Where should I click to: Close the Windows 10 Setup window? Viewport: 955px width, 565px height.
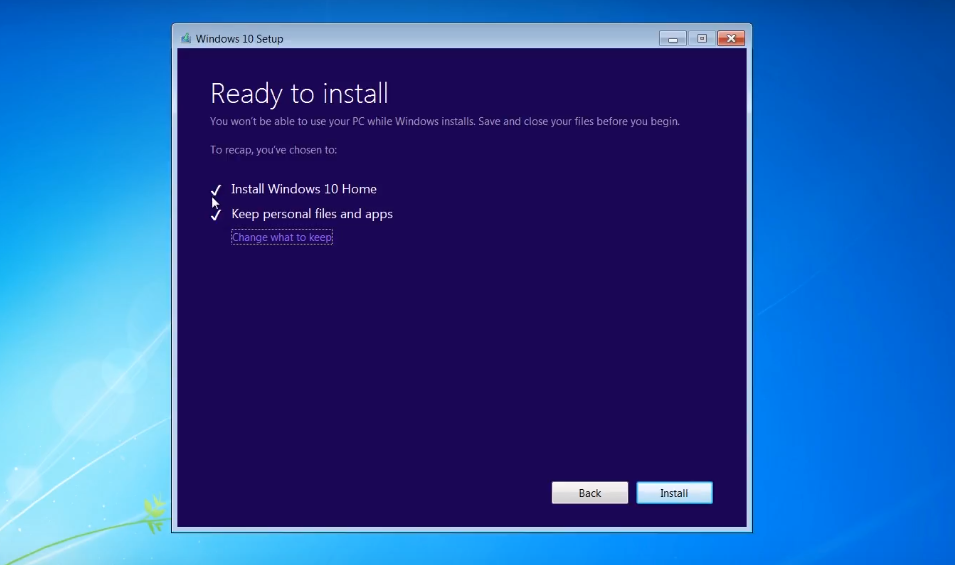click(x=731, y=38)
